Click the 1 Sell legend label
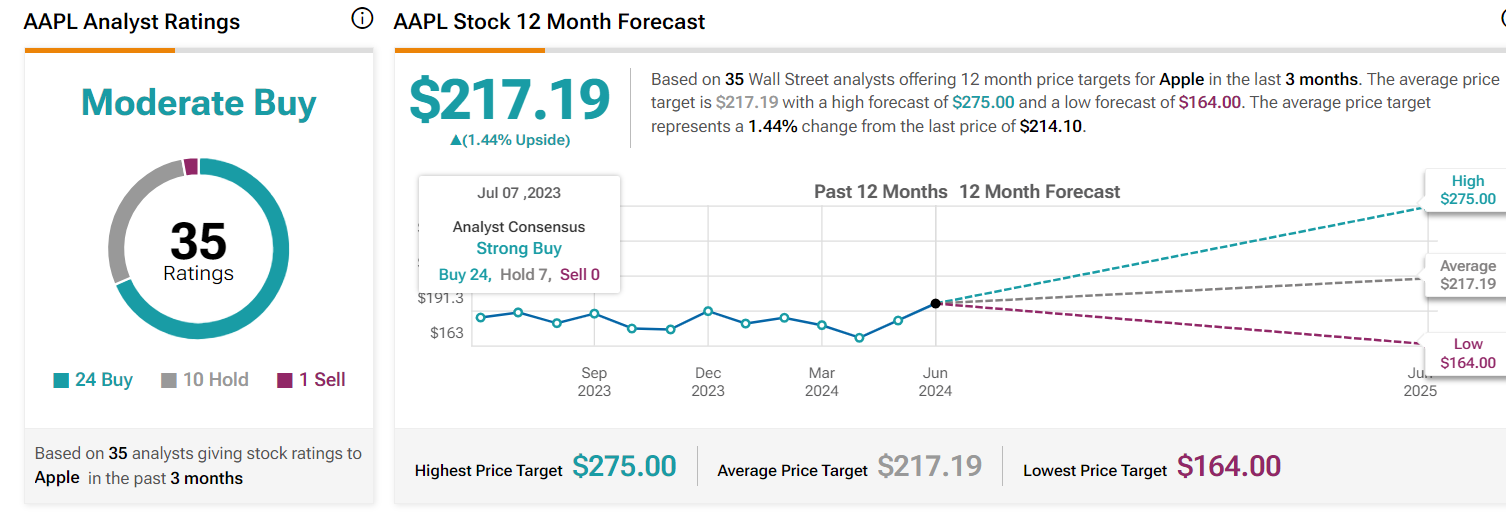Screen dimensions: 1506x524 (x=322, y=380)
